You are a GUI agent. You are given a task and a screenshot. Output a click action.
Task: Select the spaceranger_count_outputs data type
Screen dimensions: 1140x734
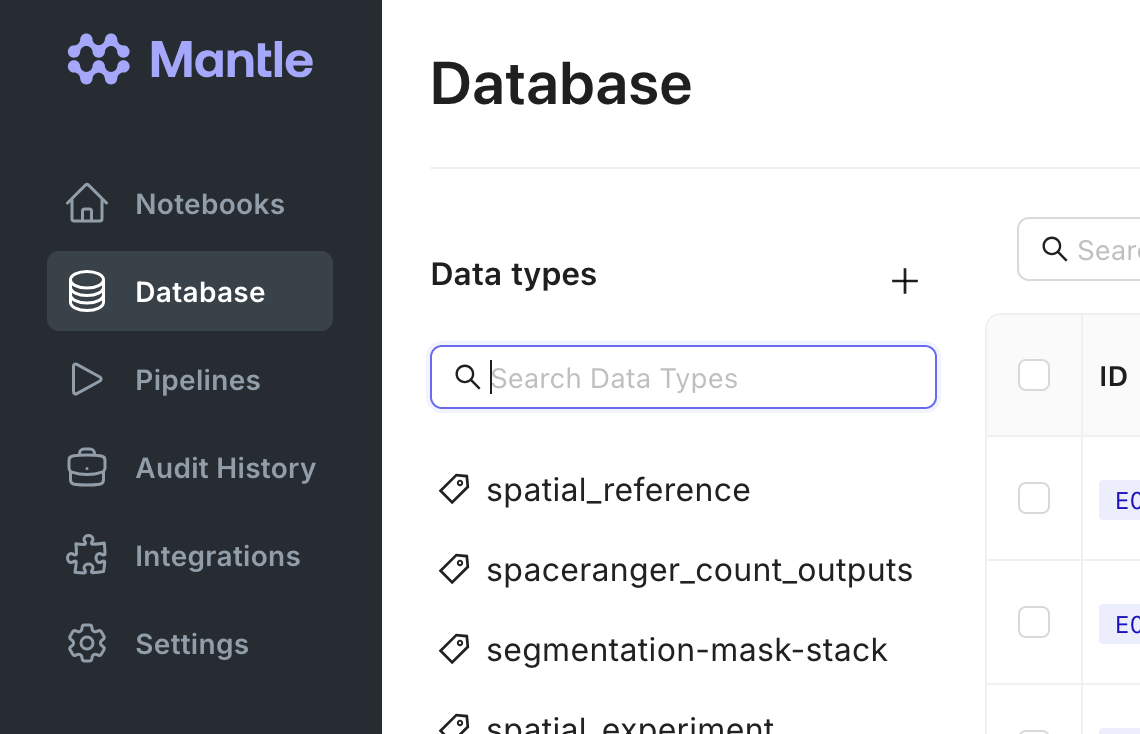699,570
